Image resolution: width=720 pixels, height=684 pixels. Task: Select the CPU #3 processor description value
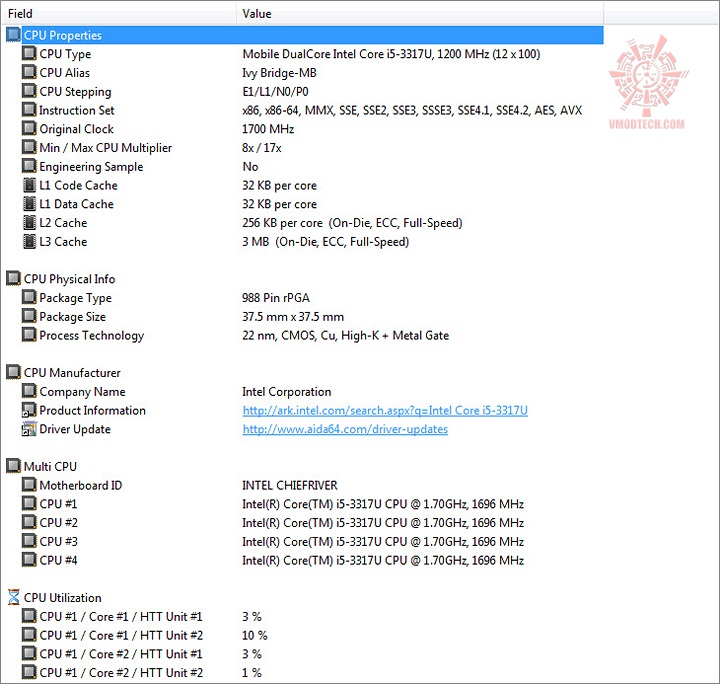click(x=383, y=542)
